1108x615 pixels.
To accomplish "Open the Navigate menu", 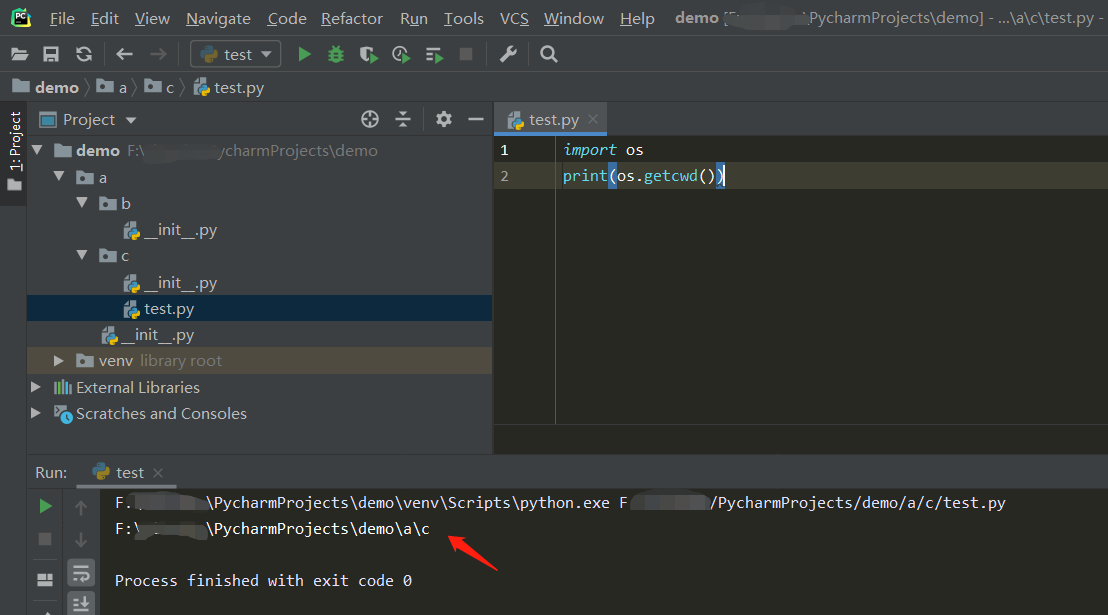I will tap(218, 18).
